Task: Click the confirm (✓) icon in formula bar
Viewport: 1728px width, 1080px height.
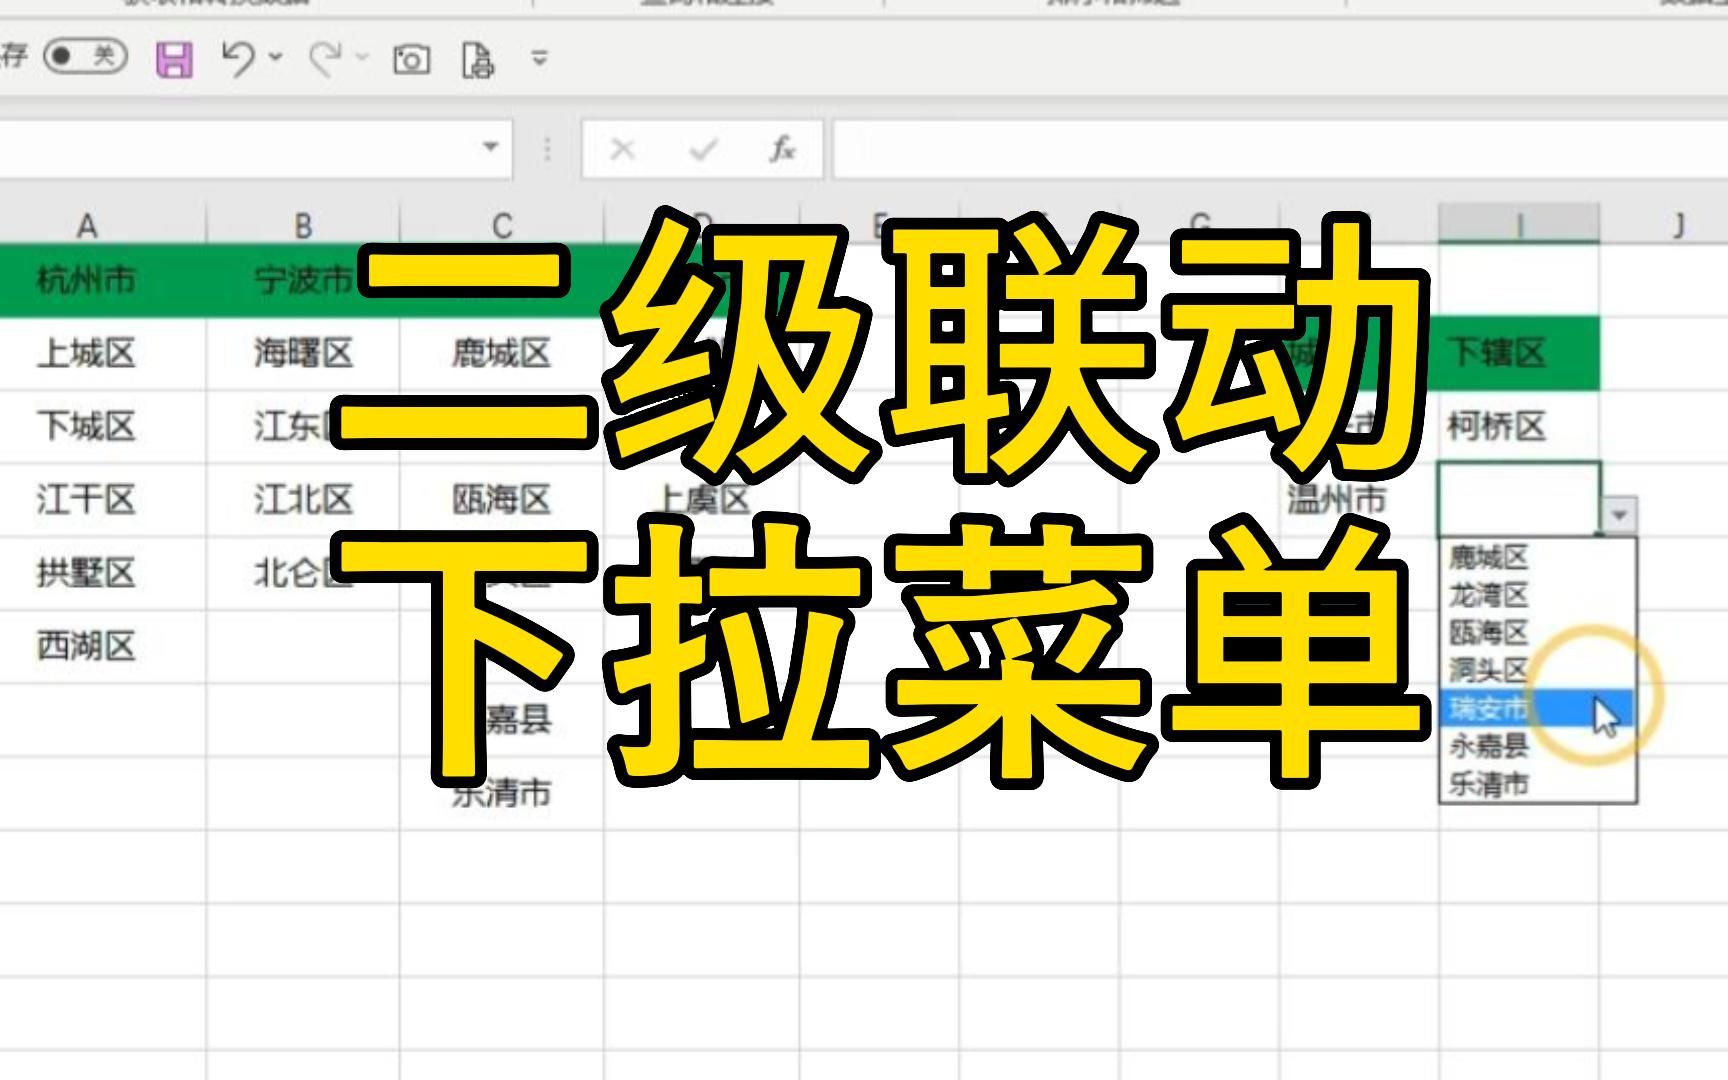Action: (x=701, y=150)
